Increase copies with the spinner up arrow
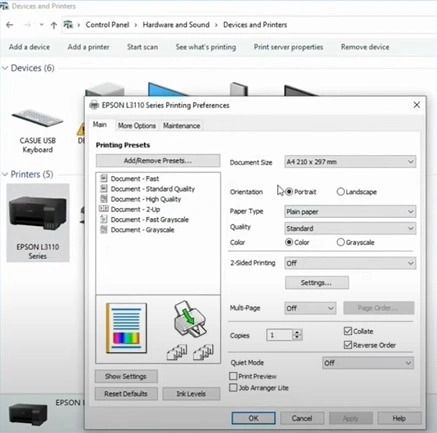 [x=297, y=332]
